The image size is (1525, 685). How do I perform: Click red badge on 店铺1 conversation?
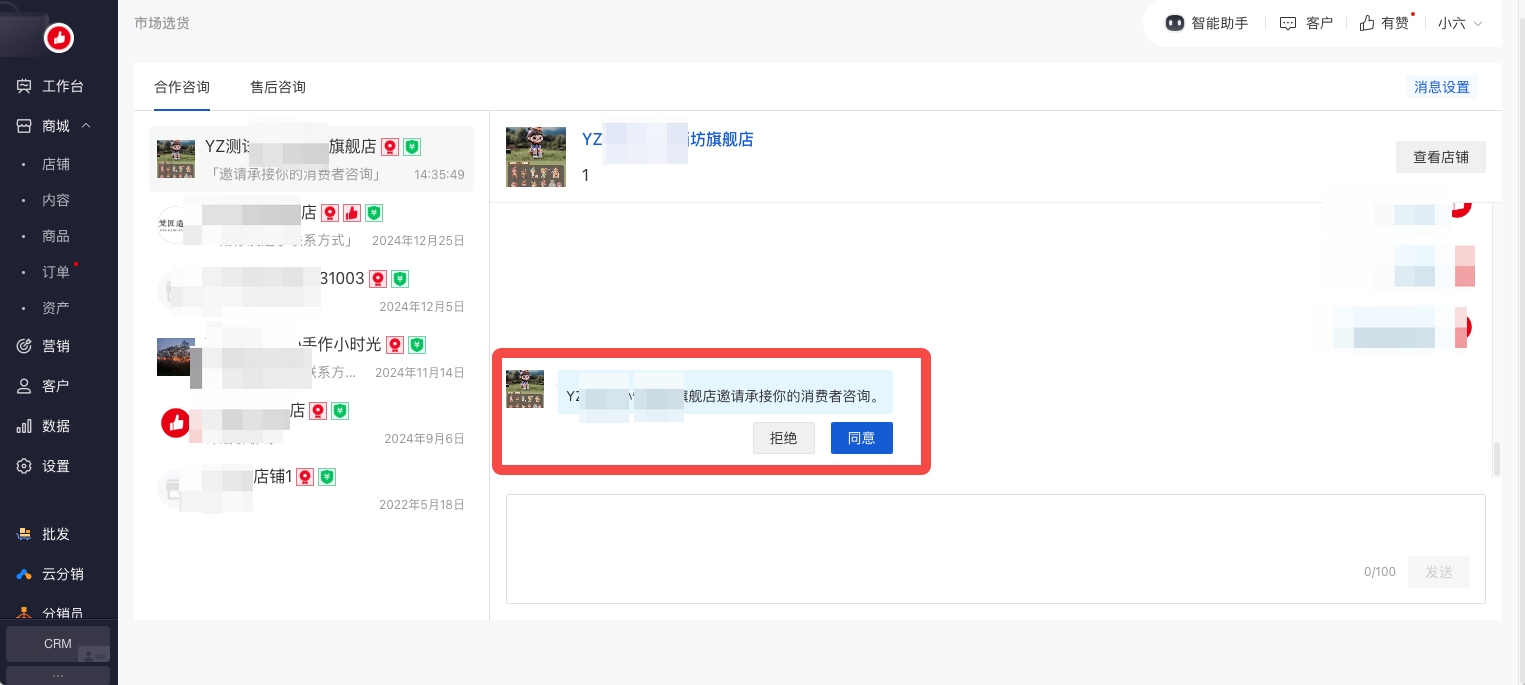coord(305,477)
